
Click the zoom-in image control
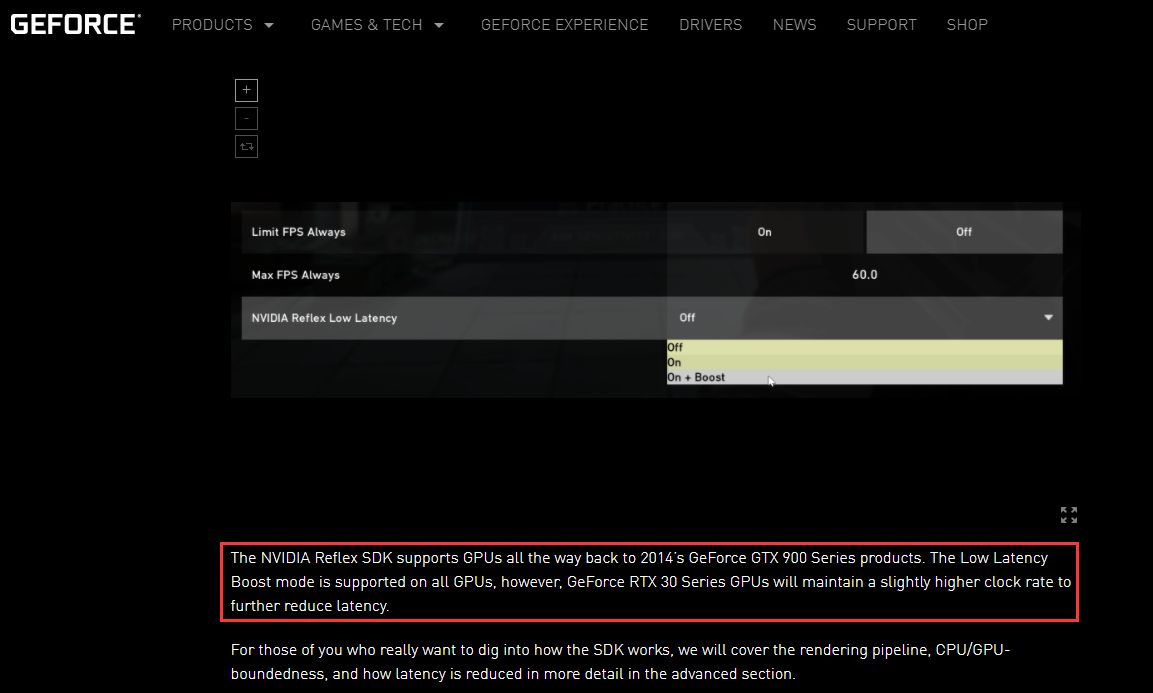tap(246, 90)
